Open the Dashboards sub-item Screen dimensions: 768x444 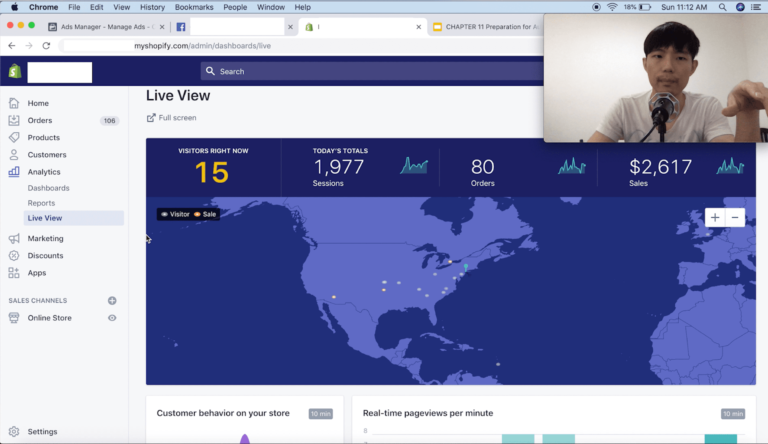click(x=48, y=188)
